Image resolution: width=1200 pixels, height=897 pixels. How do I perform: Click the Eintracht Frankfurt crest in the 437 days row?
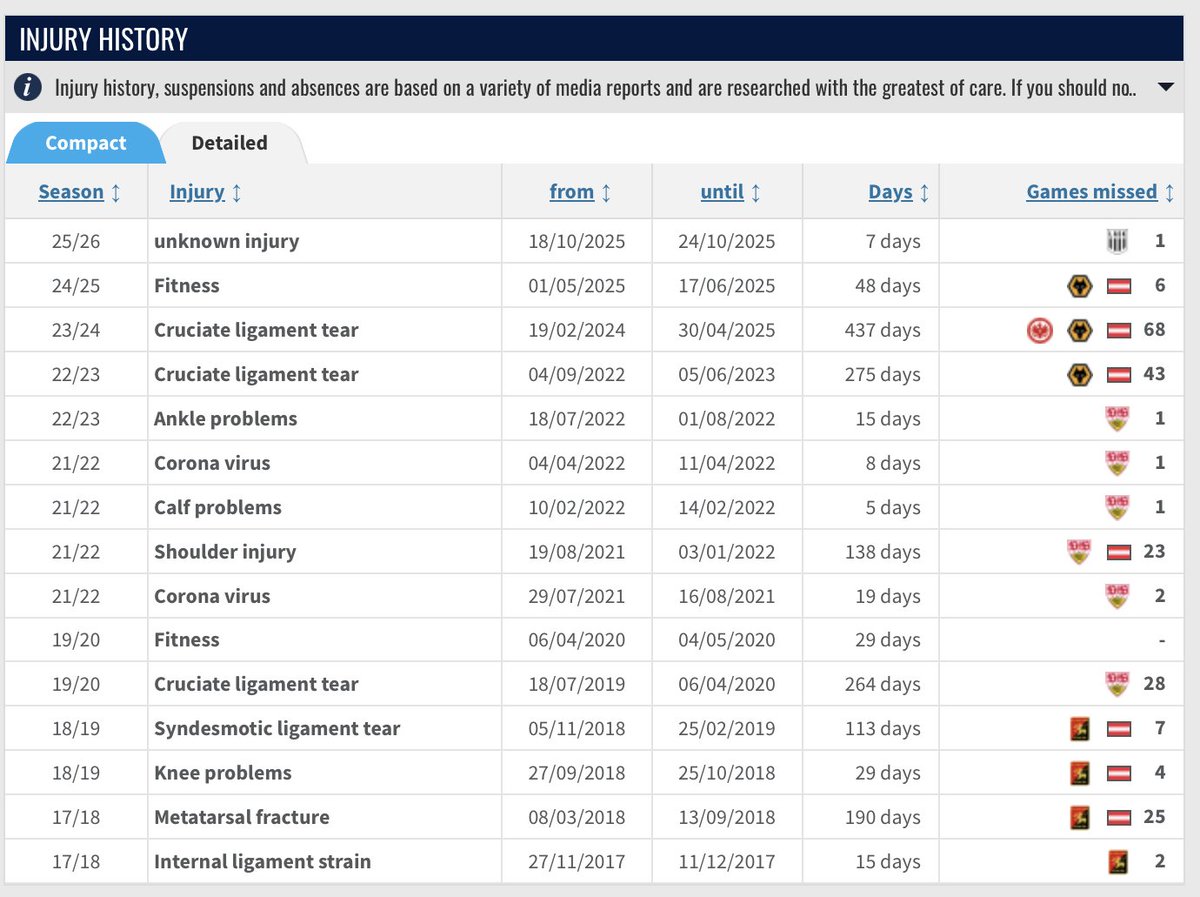pos(1039,330)
